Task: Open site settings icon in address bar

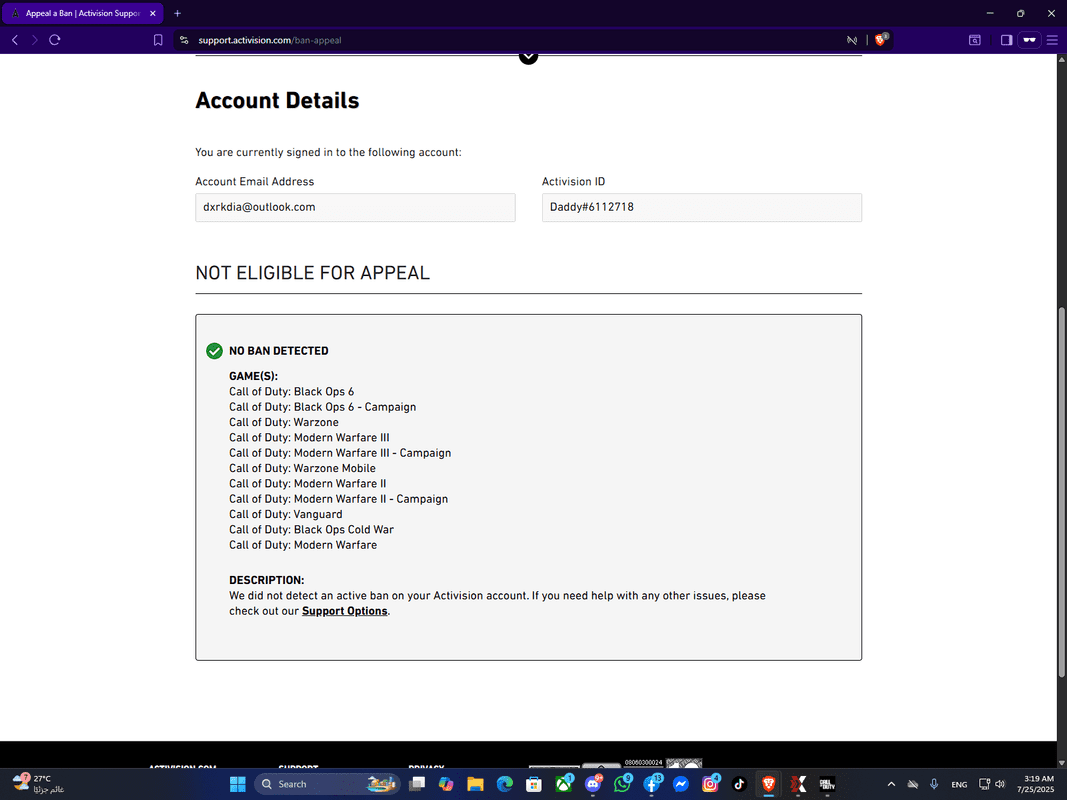Action: (x=184, y=40)
